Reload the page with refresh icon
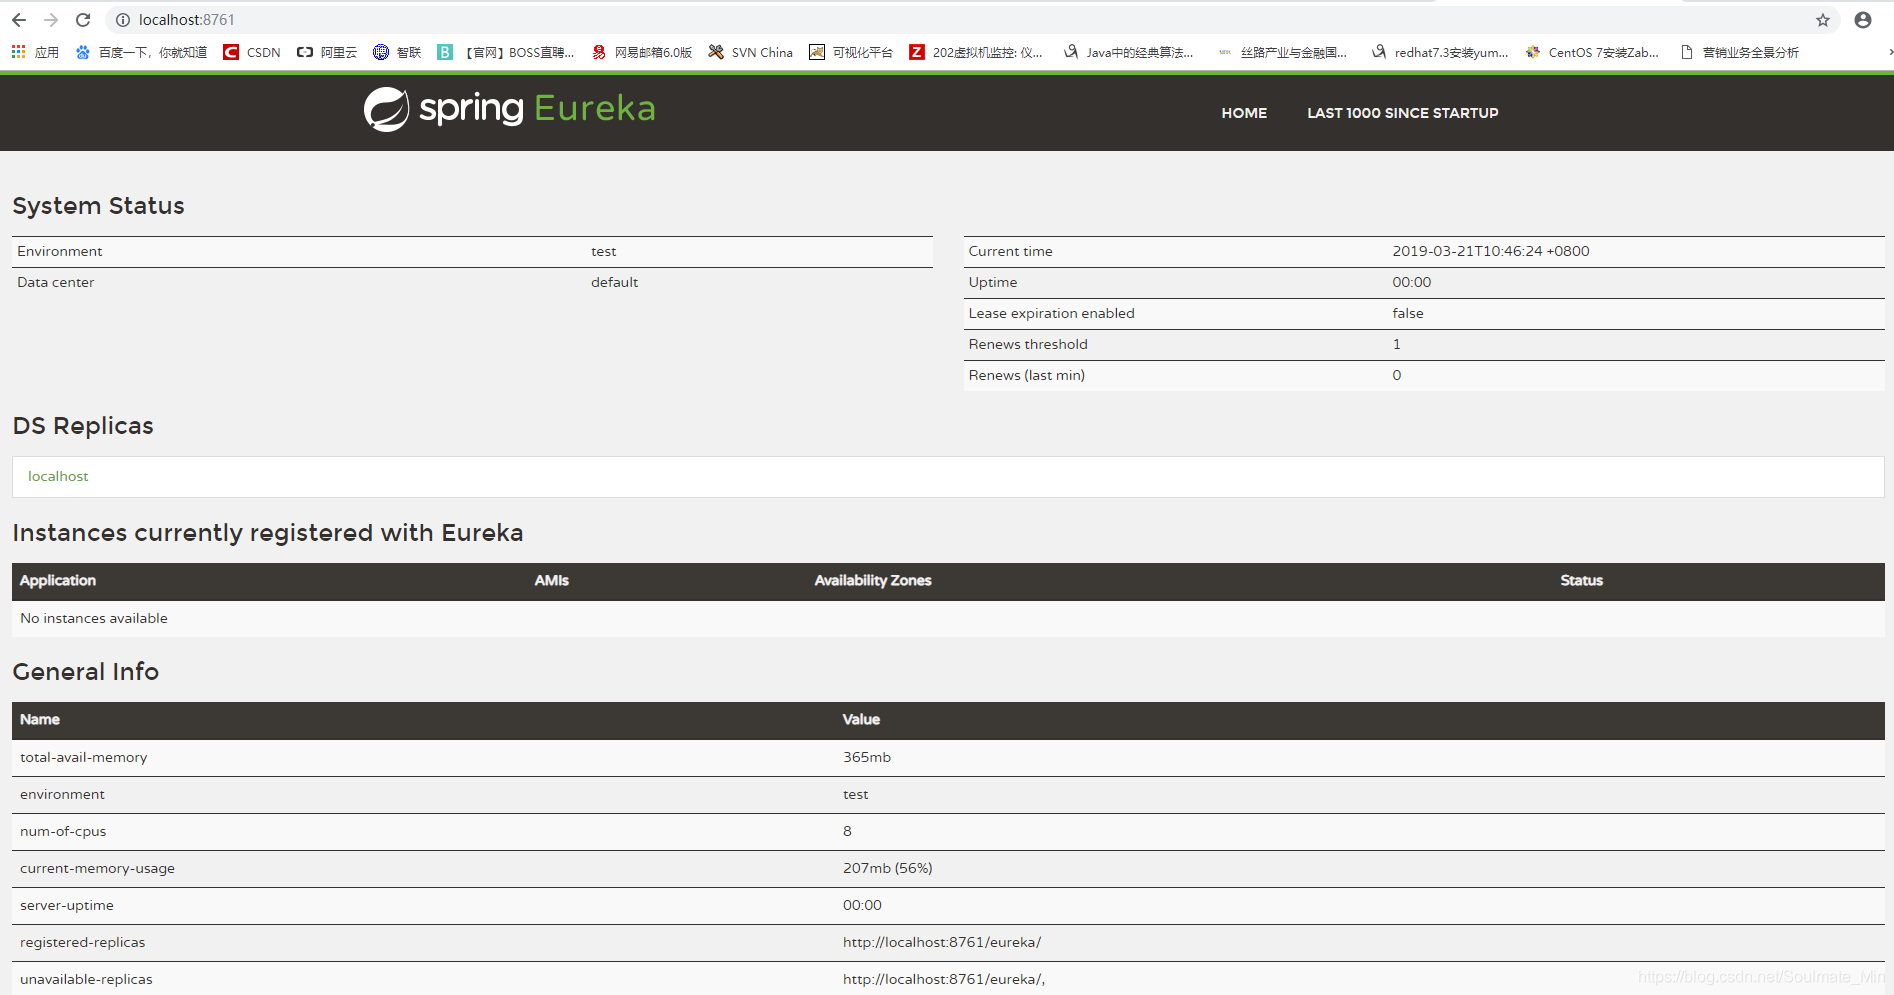1894x995 pixels. pyautogui.click(x=83, y=20)
